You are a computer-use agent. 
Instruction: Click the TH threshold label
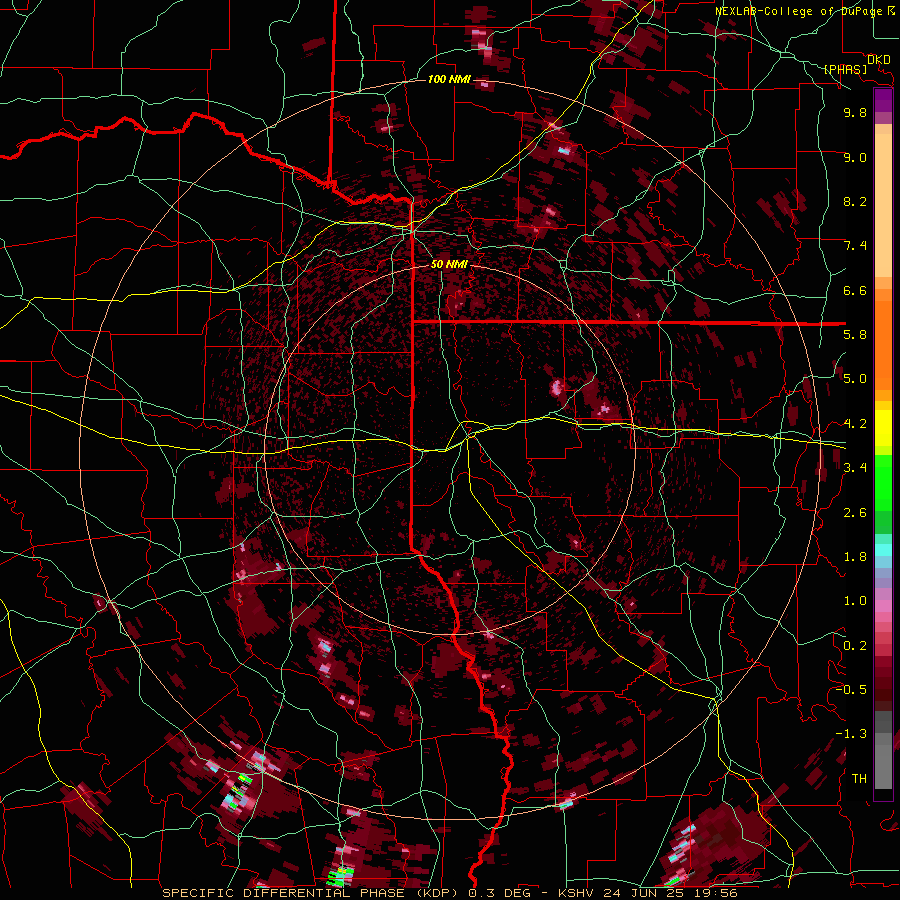point(859,779)
